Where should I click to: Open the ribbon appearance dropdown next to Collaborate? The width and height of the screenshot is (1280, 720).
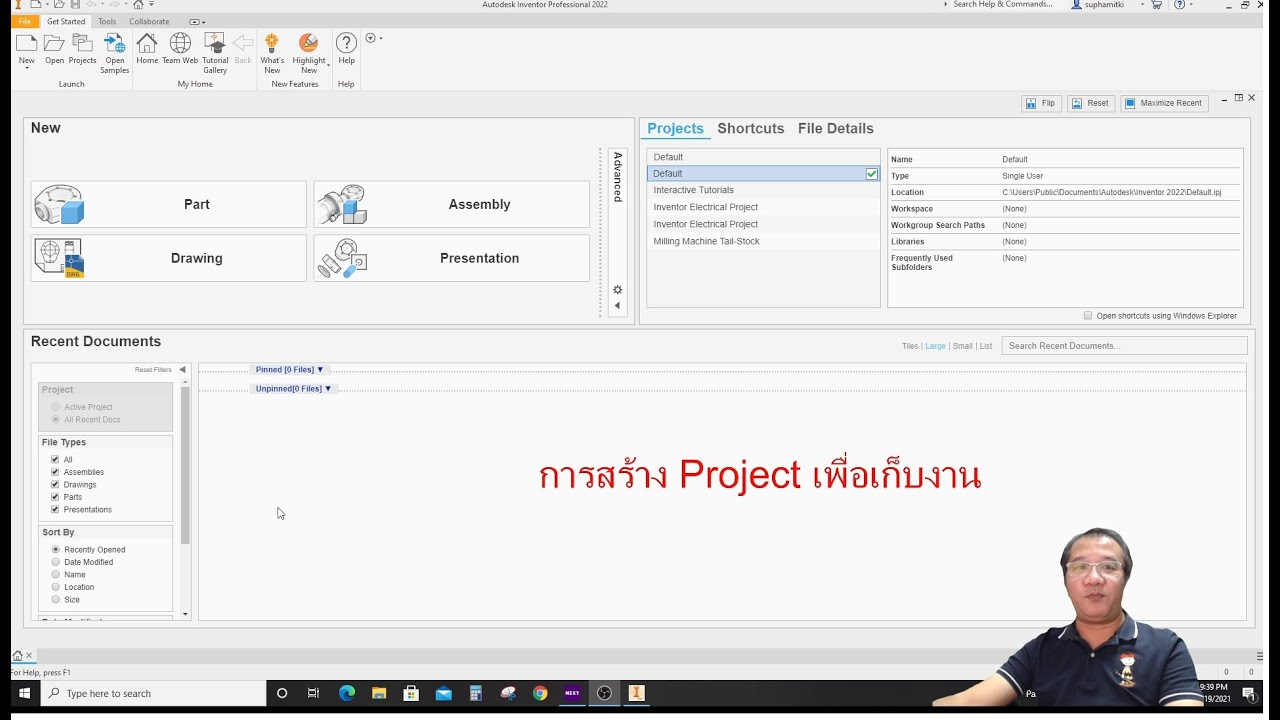pyautogui.click(x=198, y=22)
